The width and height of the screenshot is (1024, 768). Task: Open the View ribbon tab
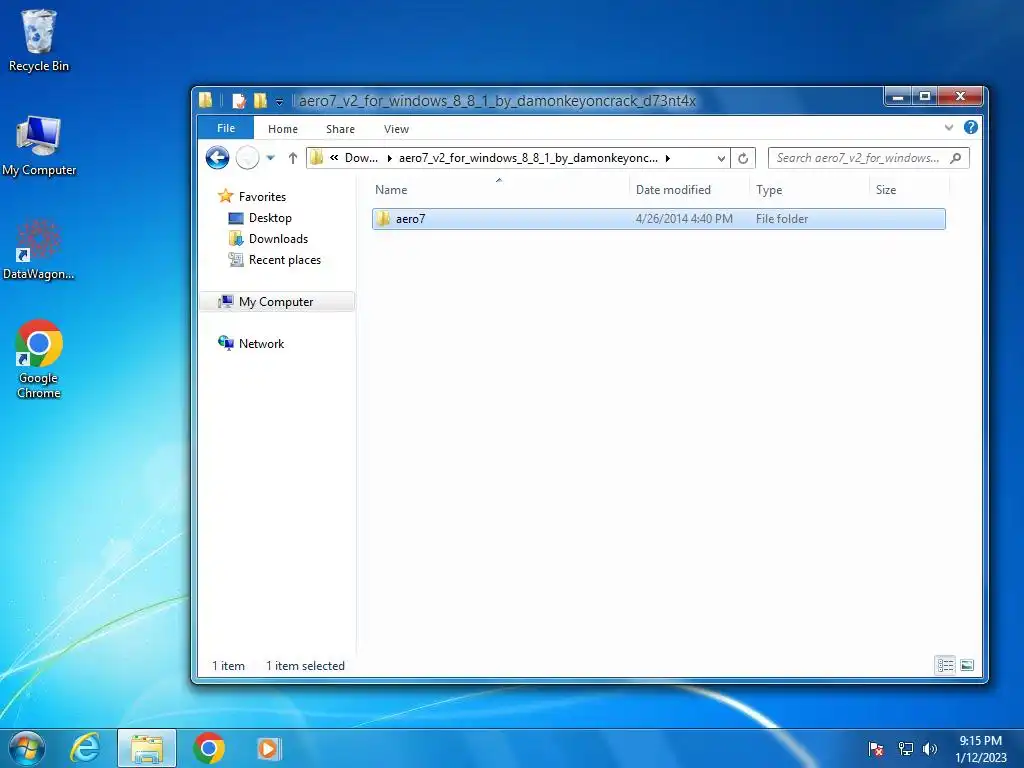[x=396, y=129]
